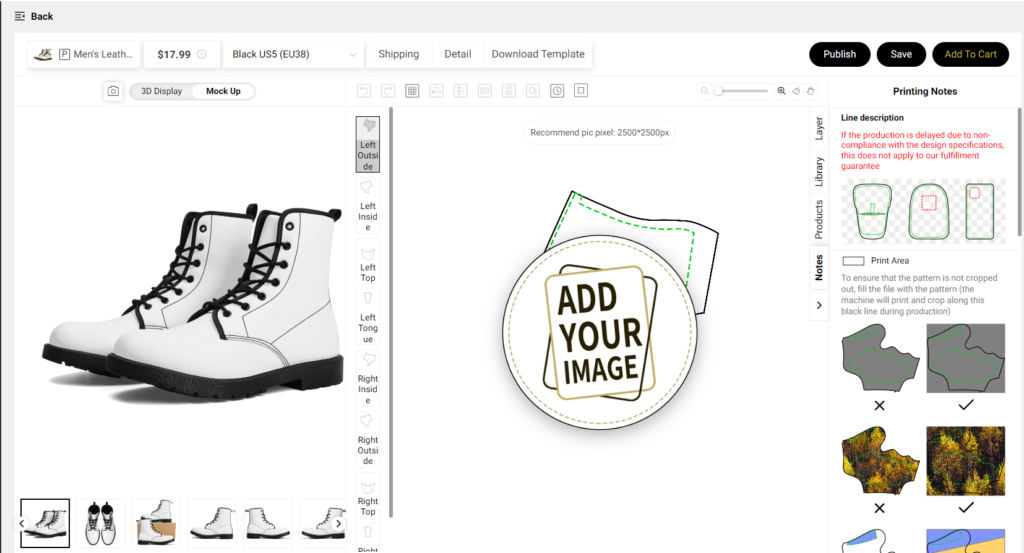Click the flip vertical icon
1024x553 pixels.
pos(460,91)
